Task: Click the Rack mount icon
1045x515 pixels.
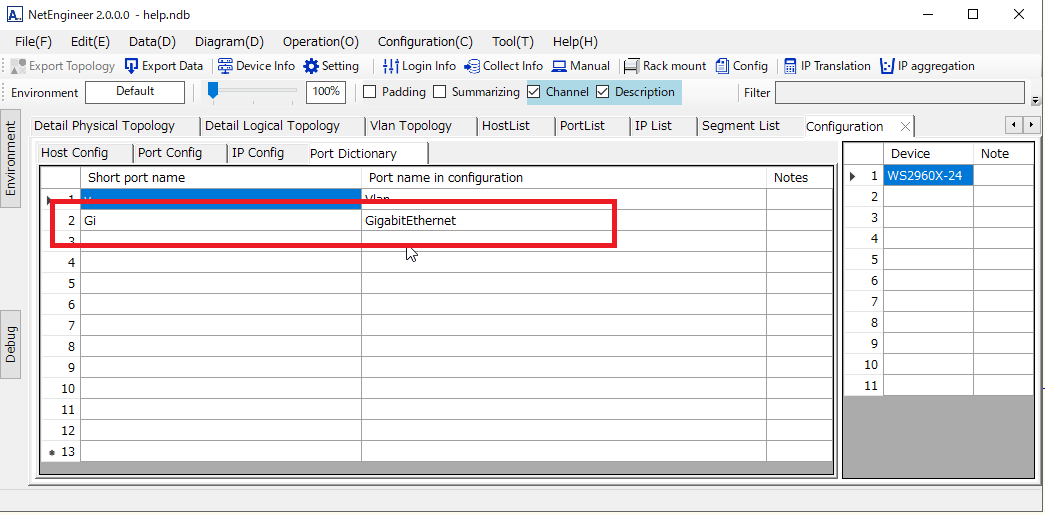Action: tap(632, 66)
